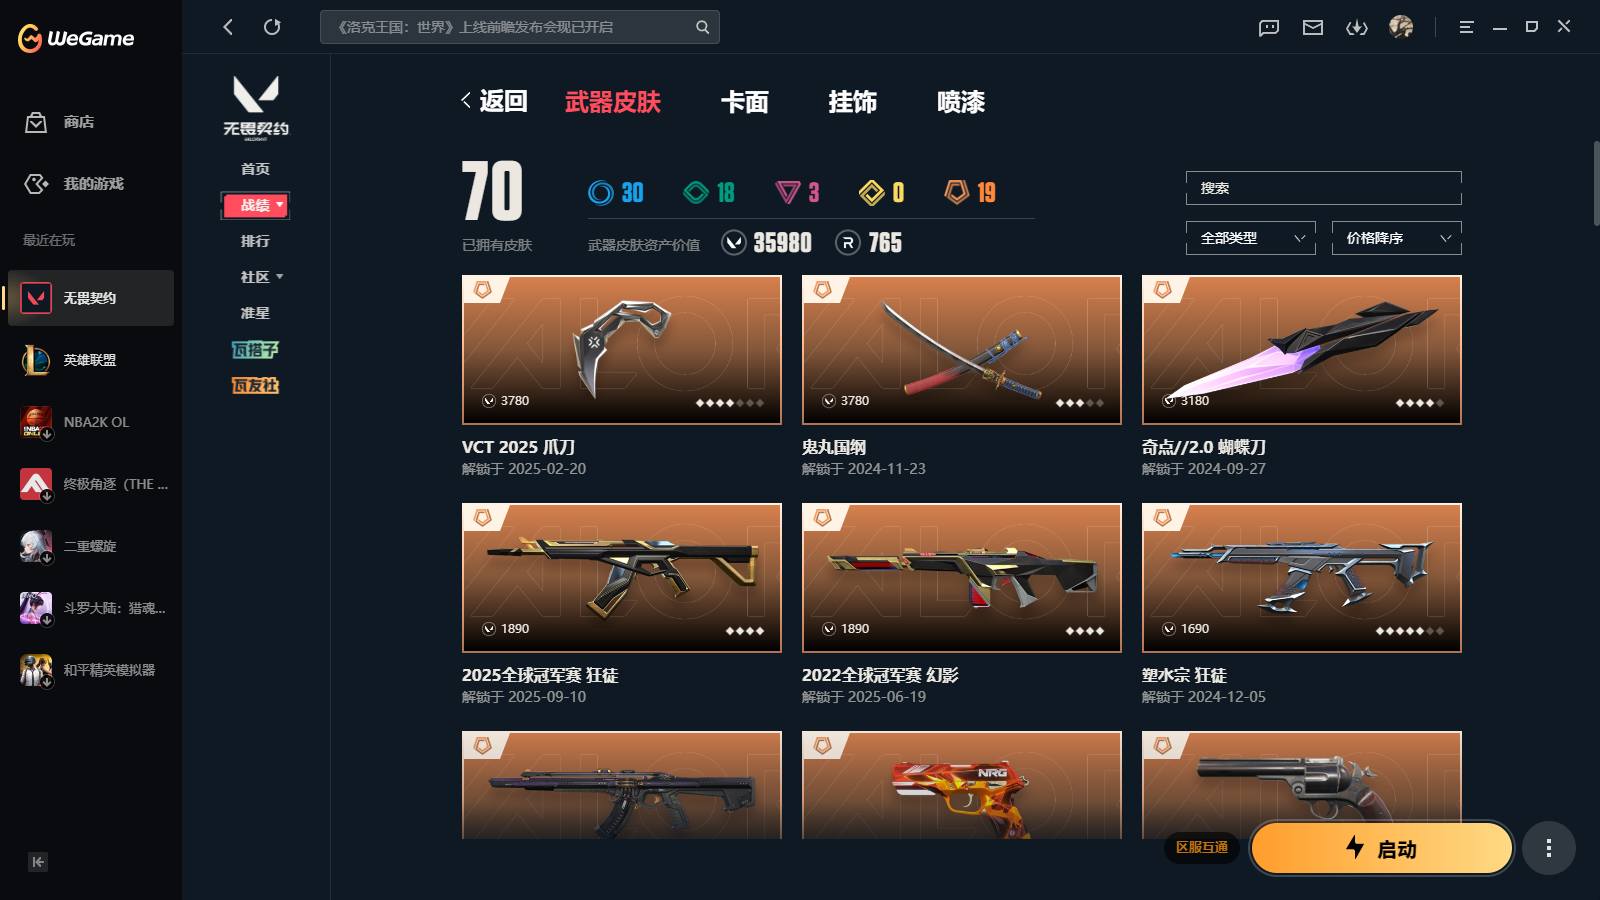Click the 搜索 skin search field

click(1324, 188)
